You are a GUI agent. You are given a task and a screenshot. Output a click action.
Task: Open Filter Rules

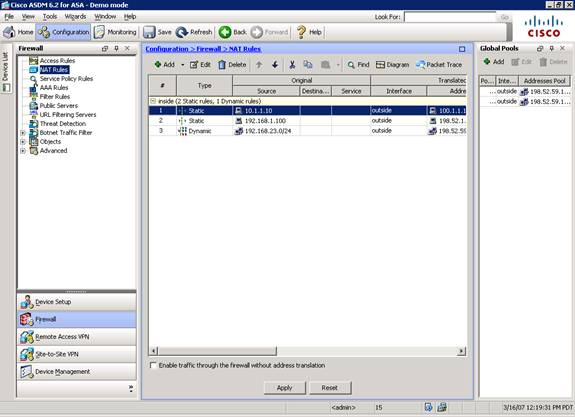point(55,97)
